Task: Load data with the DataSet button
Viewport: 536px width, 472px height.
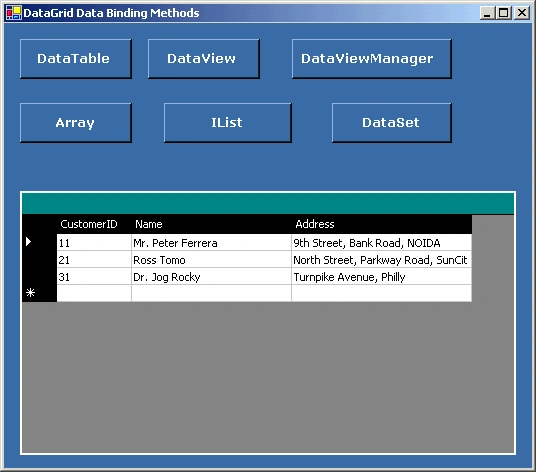Action: [x=392, y=123]
